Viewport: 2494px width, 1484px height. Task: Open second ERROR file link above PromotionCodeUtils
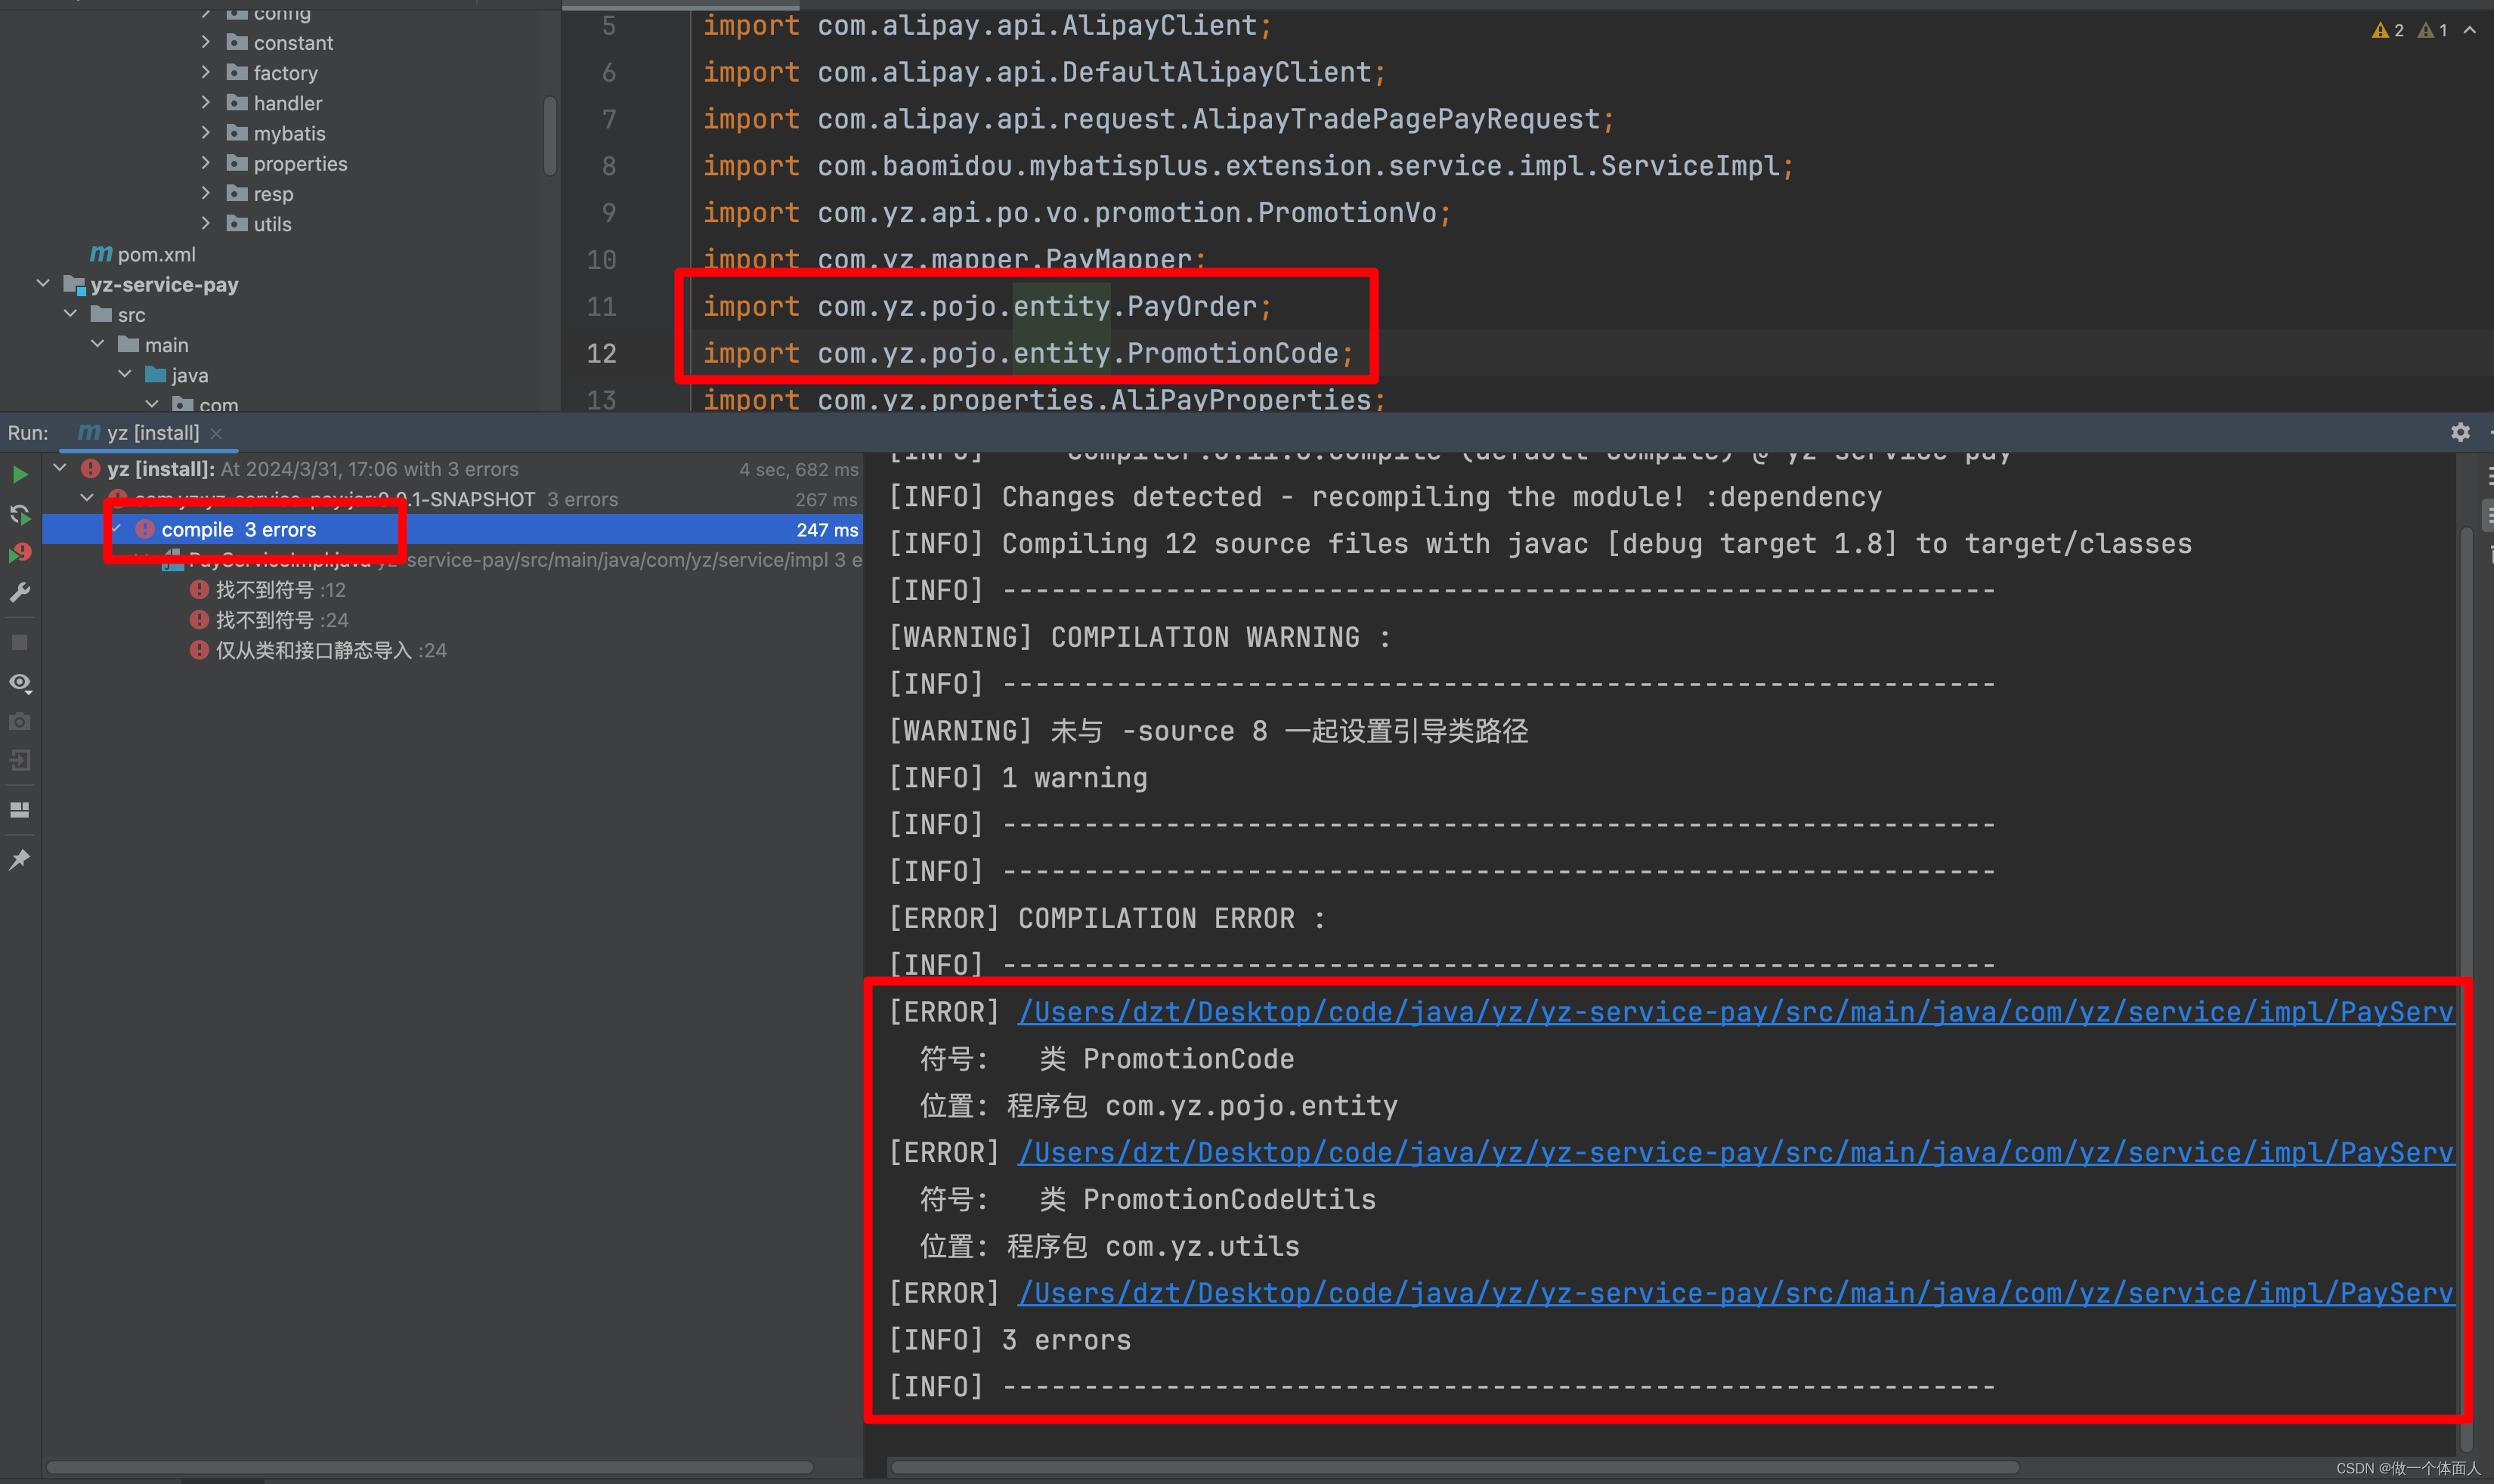pos(1736,1152)
